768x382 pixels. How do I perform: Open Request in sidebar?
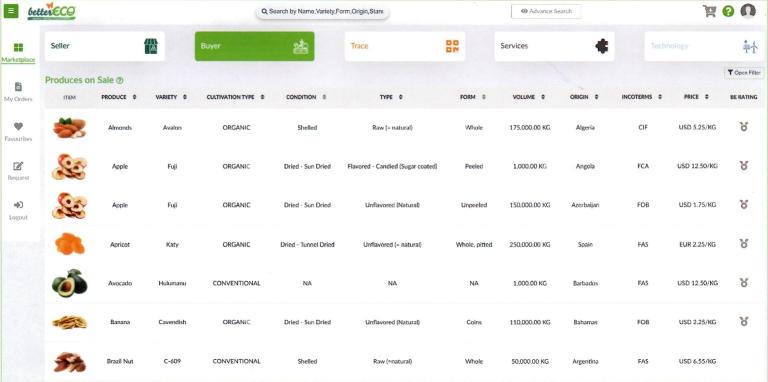pyautogui.click(x=18, y=171)
